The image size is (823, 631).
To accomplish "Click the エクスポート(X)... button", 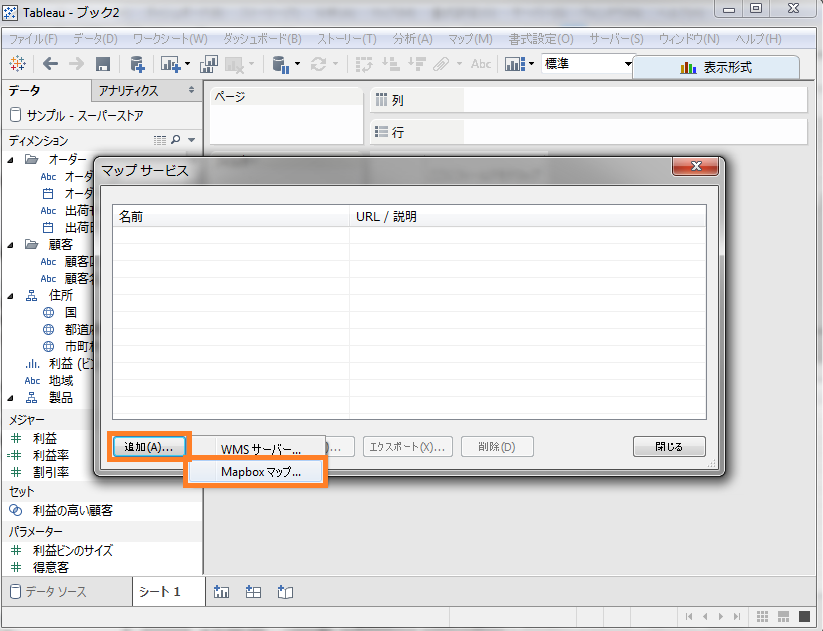I will pos(407,447).
